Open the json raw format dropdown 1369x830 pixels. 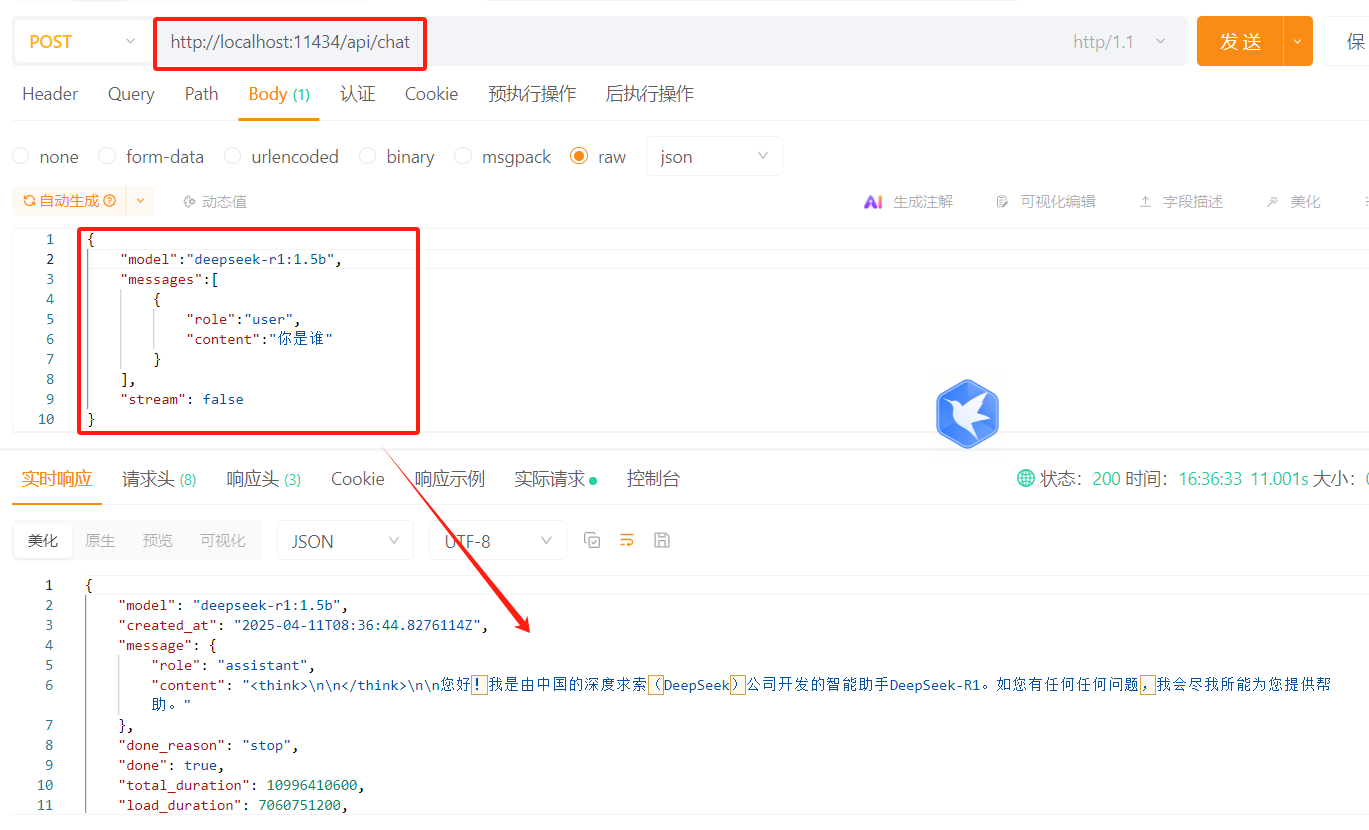pos(714,156)
